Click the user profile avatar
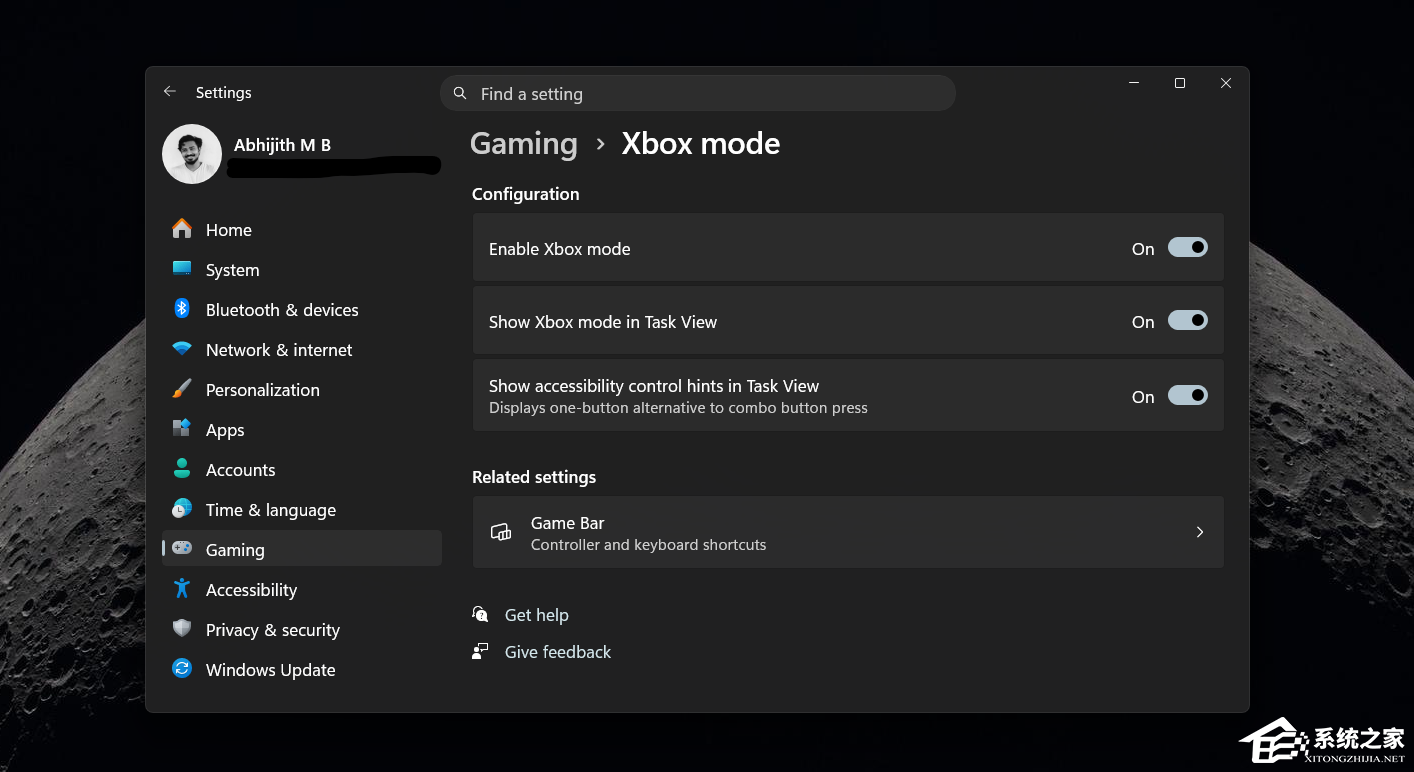The width and height of the screenshot is (1414, 772). pyautogui.click(x=192, y=154)
